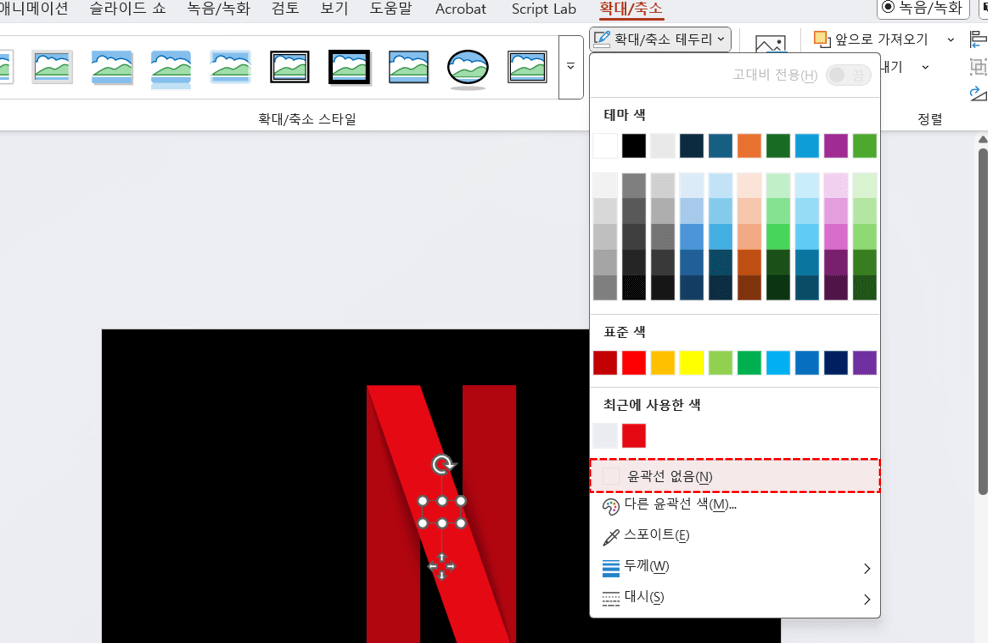The image size is (988, 643).
Task: Select the thick black border zoom style
Action: point(348,68)
